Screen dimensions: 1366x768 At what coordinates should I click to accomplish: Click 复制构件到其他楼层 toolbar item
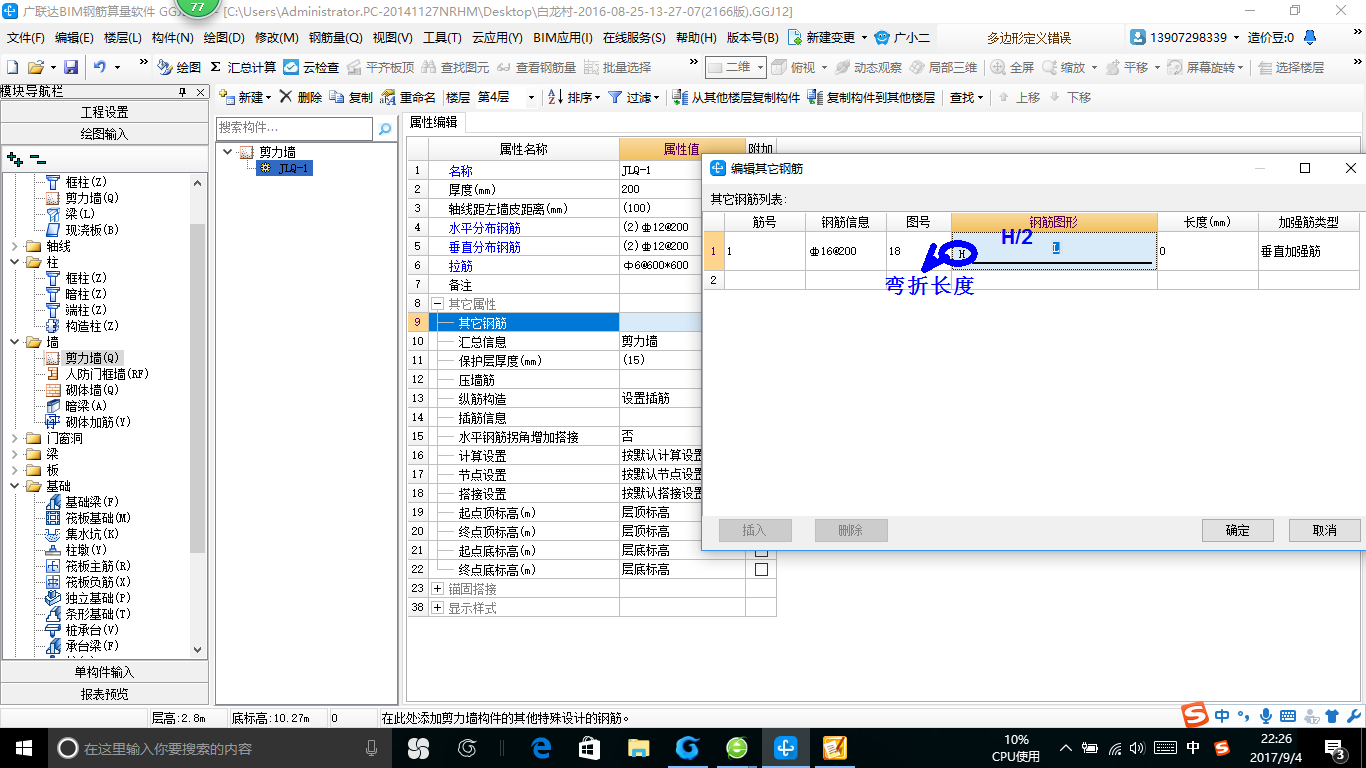click(871, 97)
